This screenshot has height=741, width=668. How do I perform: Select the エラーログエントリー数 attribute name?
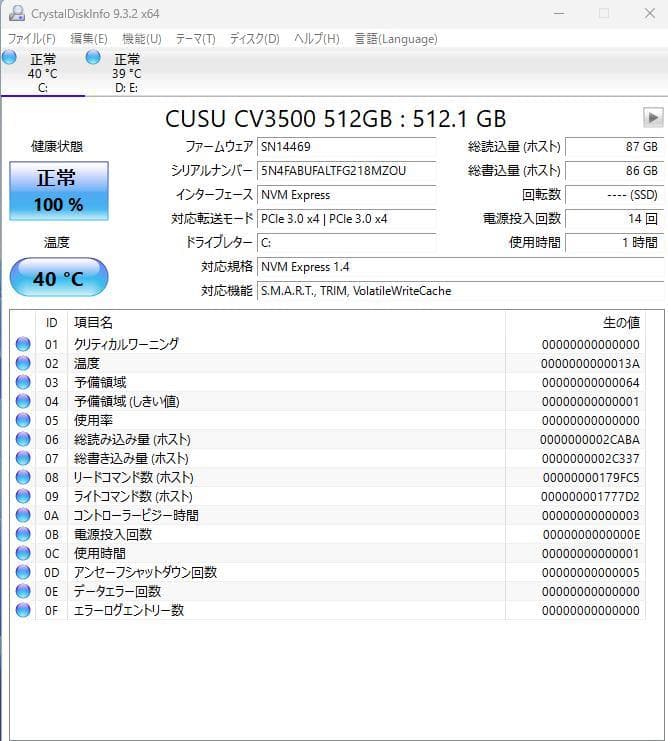pyautogui.click(x=128, y=610)
